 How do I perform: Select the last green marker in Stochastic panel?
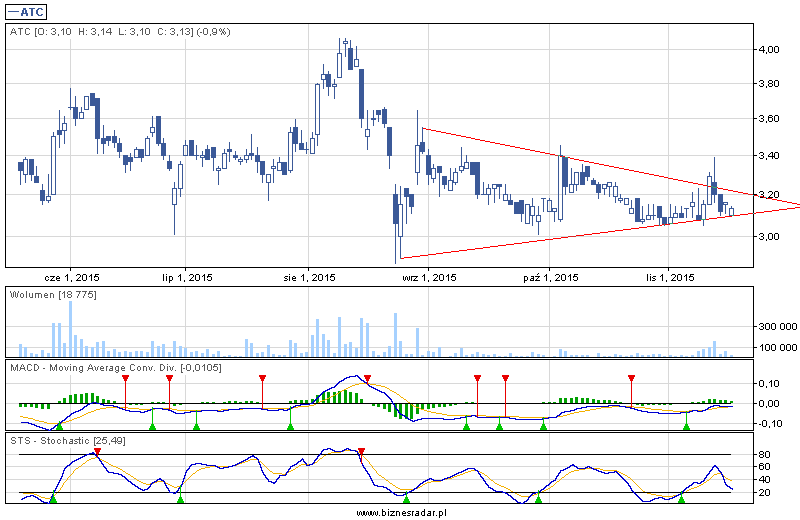[x=682, y=497]
